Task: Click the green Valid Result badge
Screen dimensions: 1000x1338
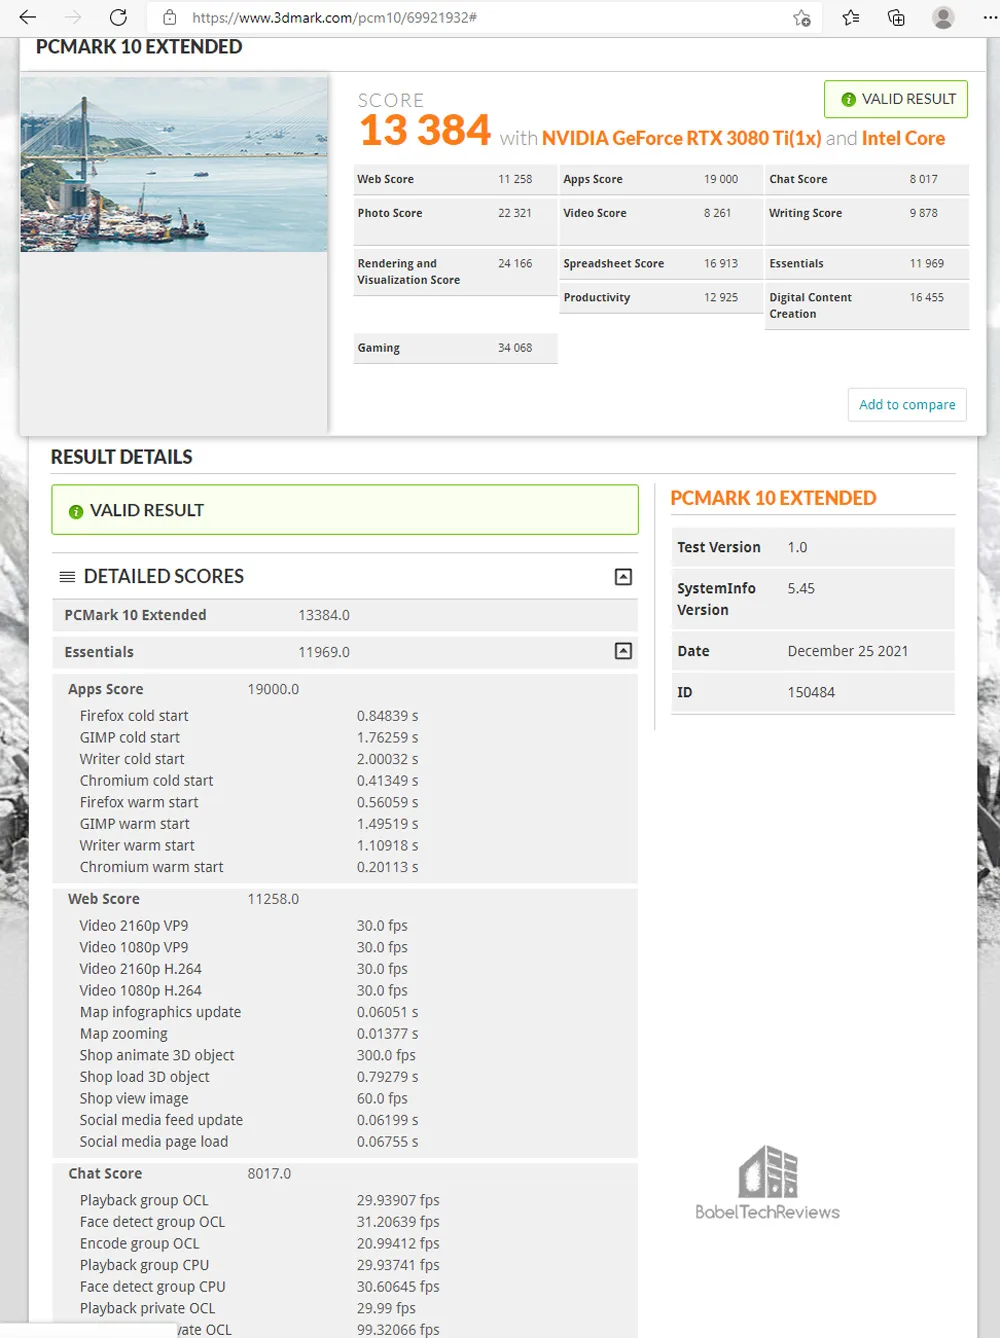Action: pos(896,99)
